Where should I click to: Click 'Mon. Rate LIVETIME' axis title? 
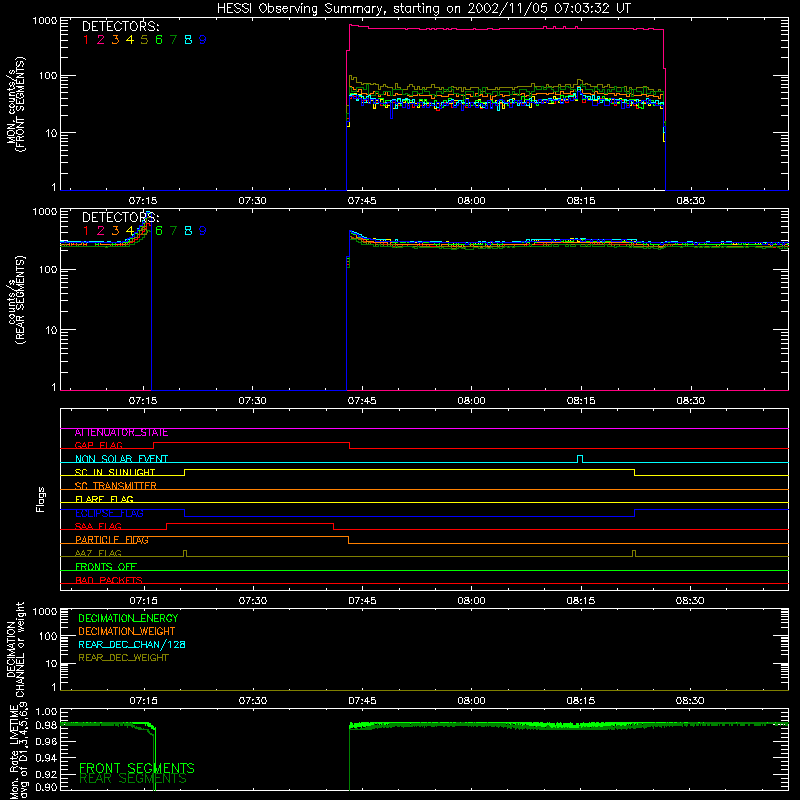tap(14, 752)
